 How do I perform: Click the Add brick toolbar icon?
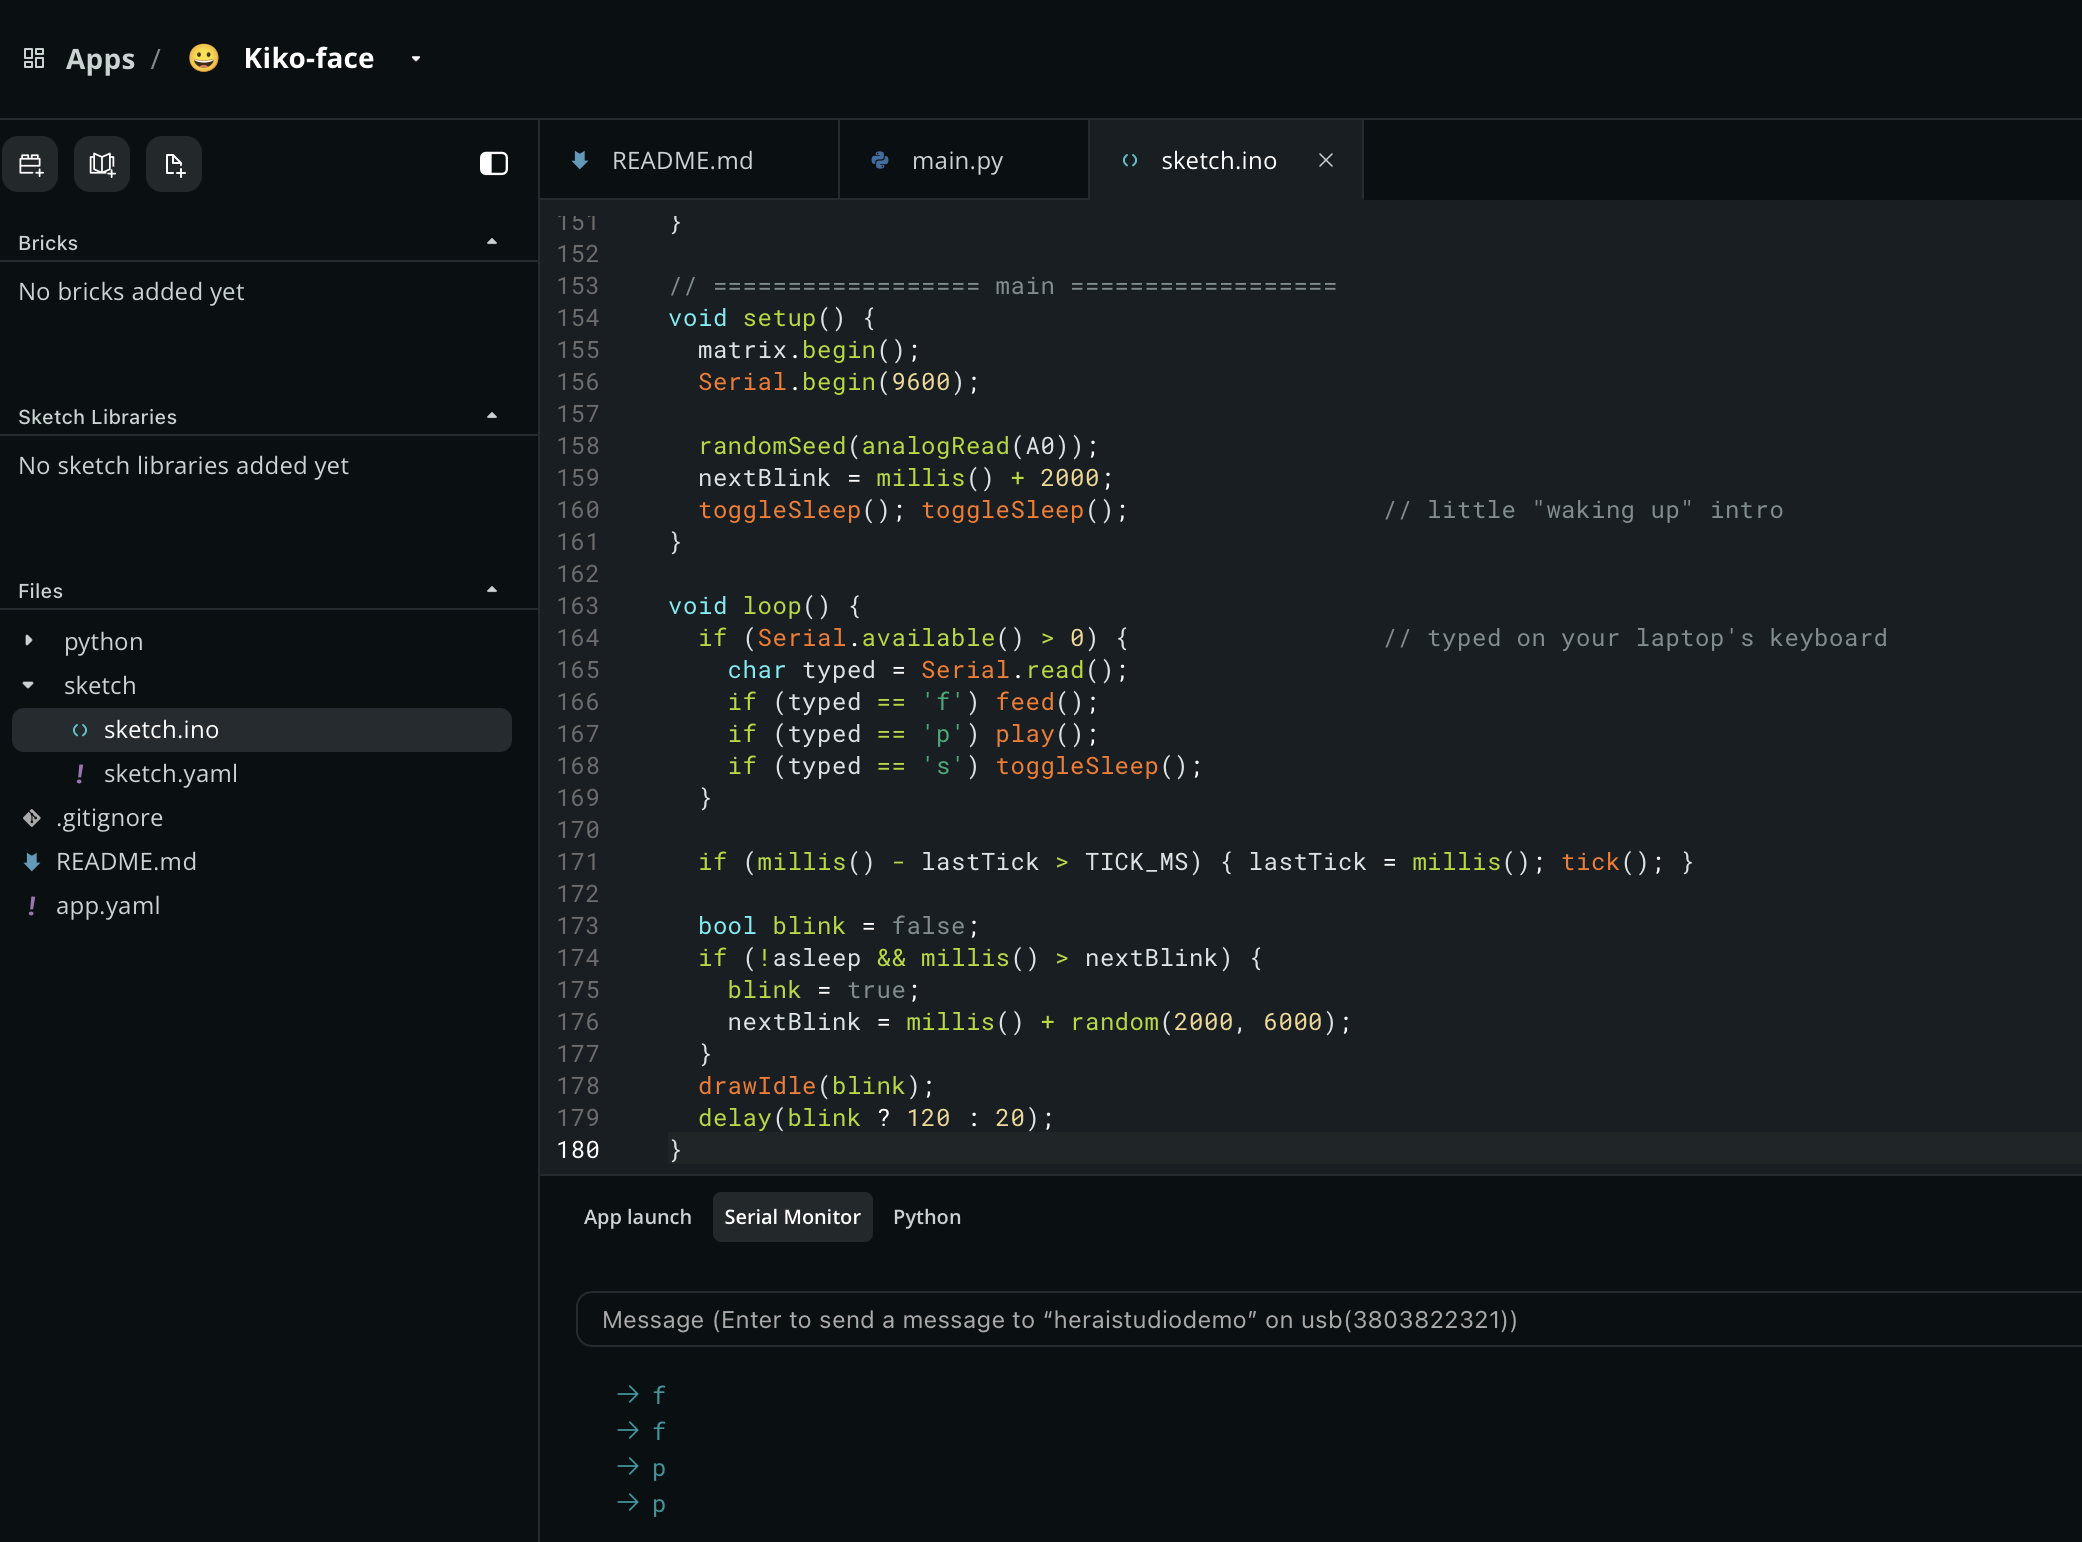click(31, 164)
